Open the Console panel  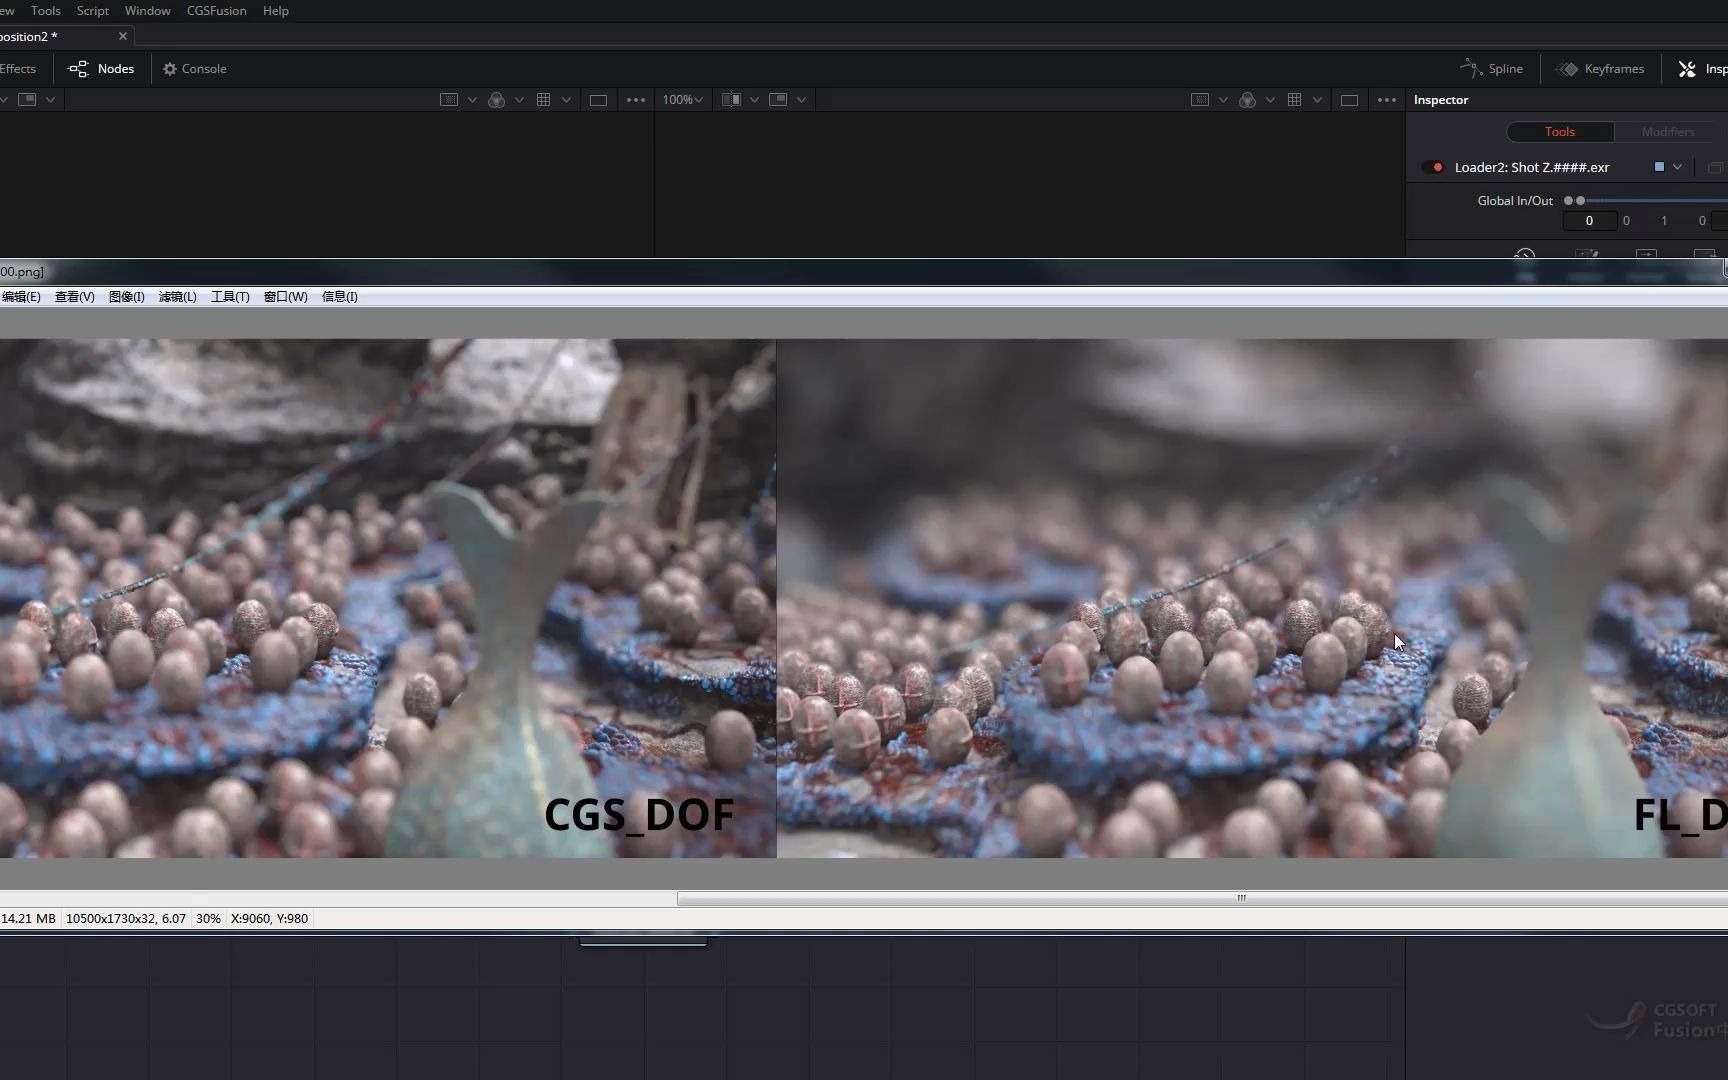194,68
